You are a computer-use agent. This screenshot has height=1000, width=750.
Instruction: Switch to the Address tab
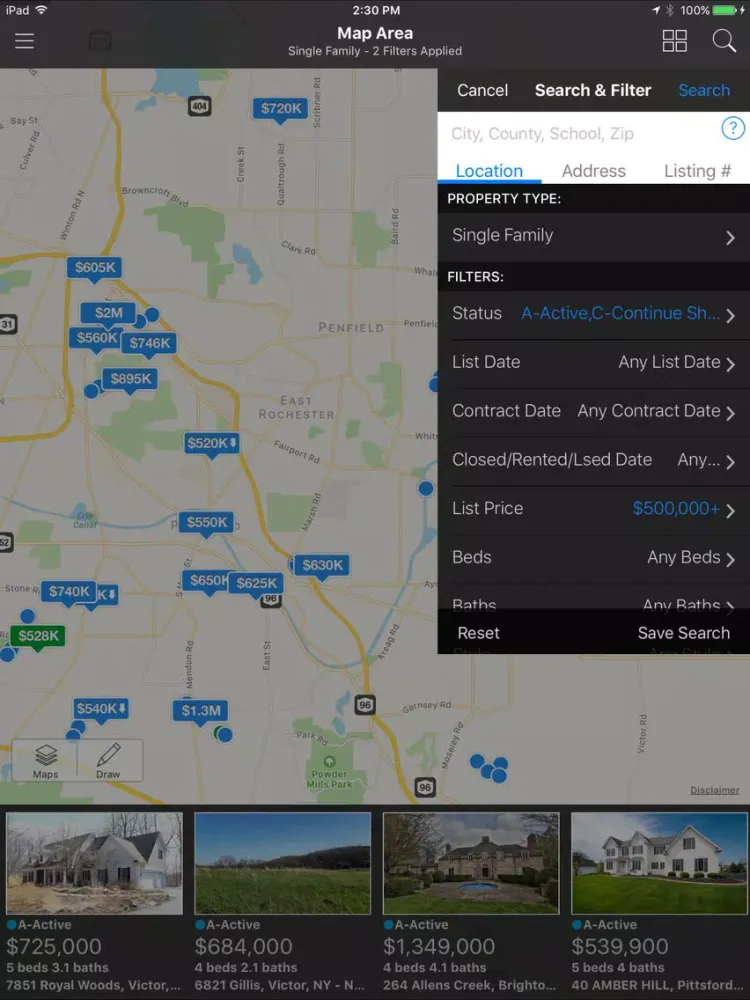click(x=593, y=171)
